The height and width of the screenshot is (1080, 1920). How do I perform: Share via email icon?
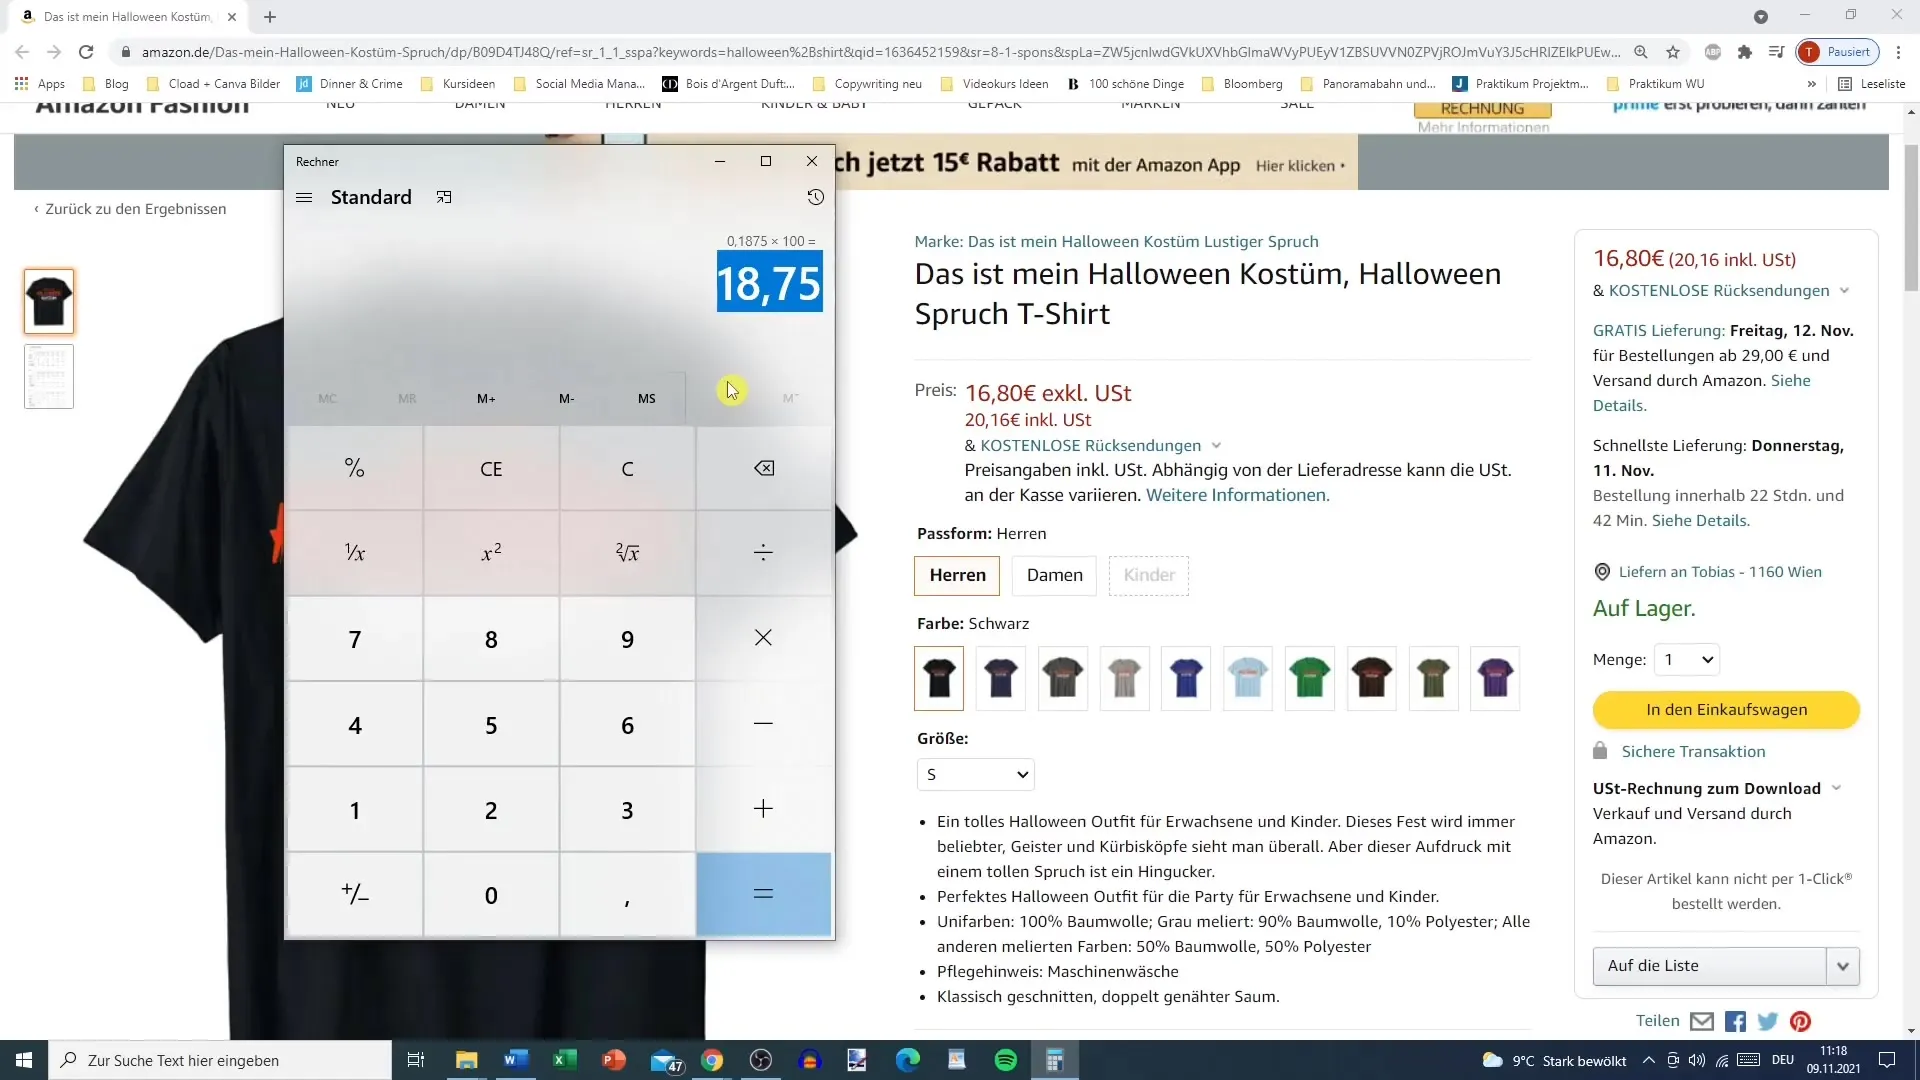coord(1701,1021)
